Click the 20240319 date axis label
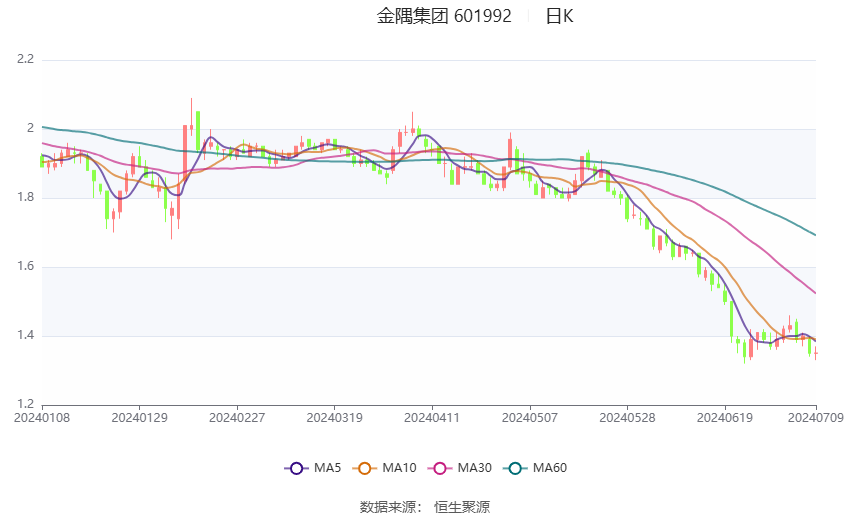Viewport: 850px width, 517px height. pyautogui.click(x=334, y=418)
